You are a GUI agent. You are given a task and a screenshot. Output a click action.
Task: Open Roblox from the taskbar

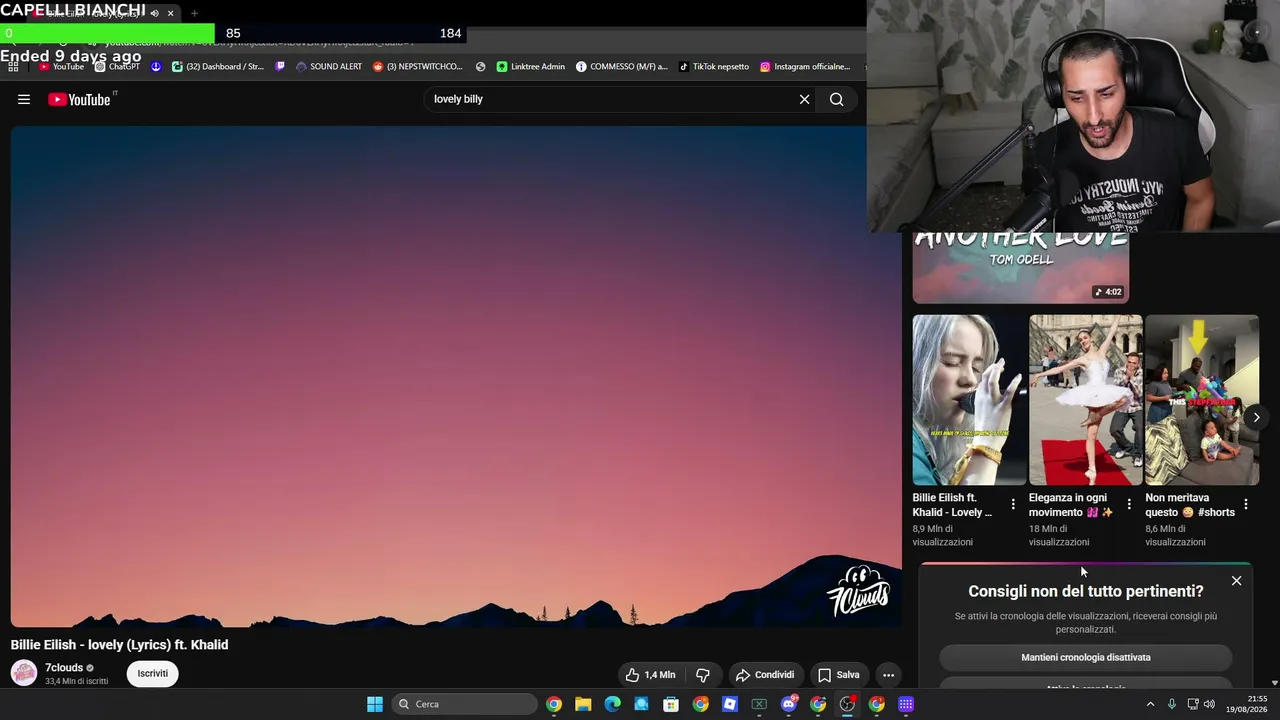[730, 704]
